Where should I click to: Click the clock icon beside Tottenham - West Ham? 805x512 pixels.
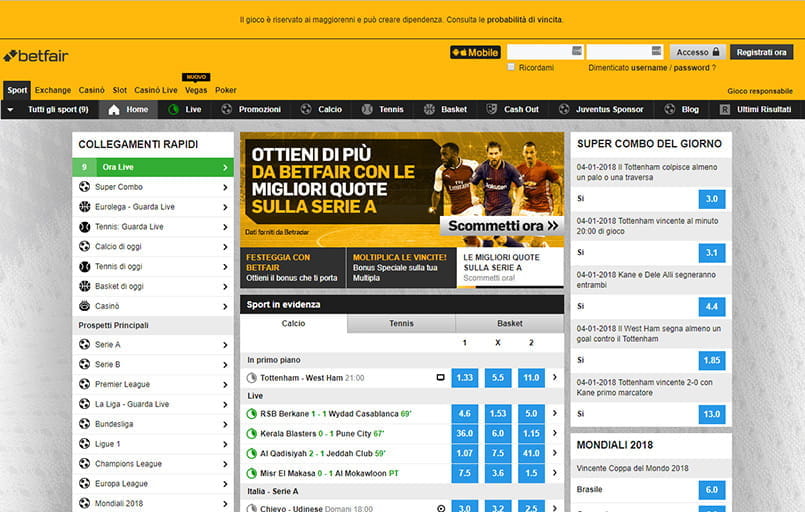click(252, 378)
